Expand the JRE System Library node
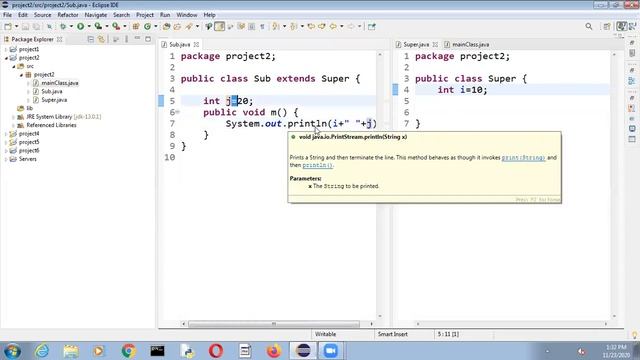Image resolution: width=640 pixels, height=360 pixels. click(x=13, y=117)
